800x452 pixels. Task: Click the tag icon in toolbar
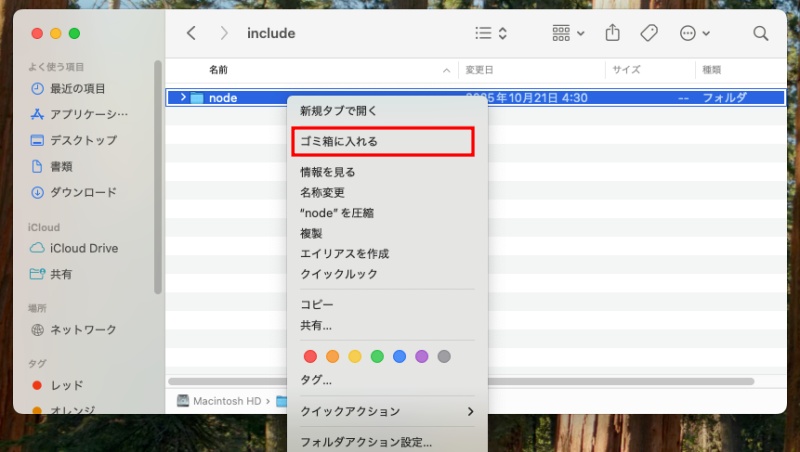(649, 33)
